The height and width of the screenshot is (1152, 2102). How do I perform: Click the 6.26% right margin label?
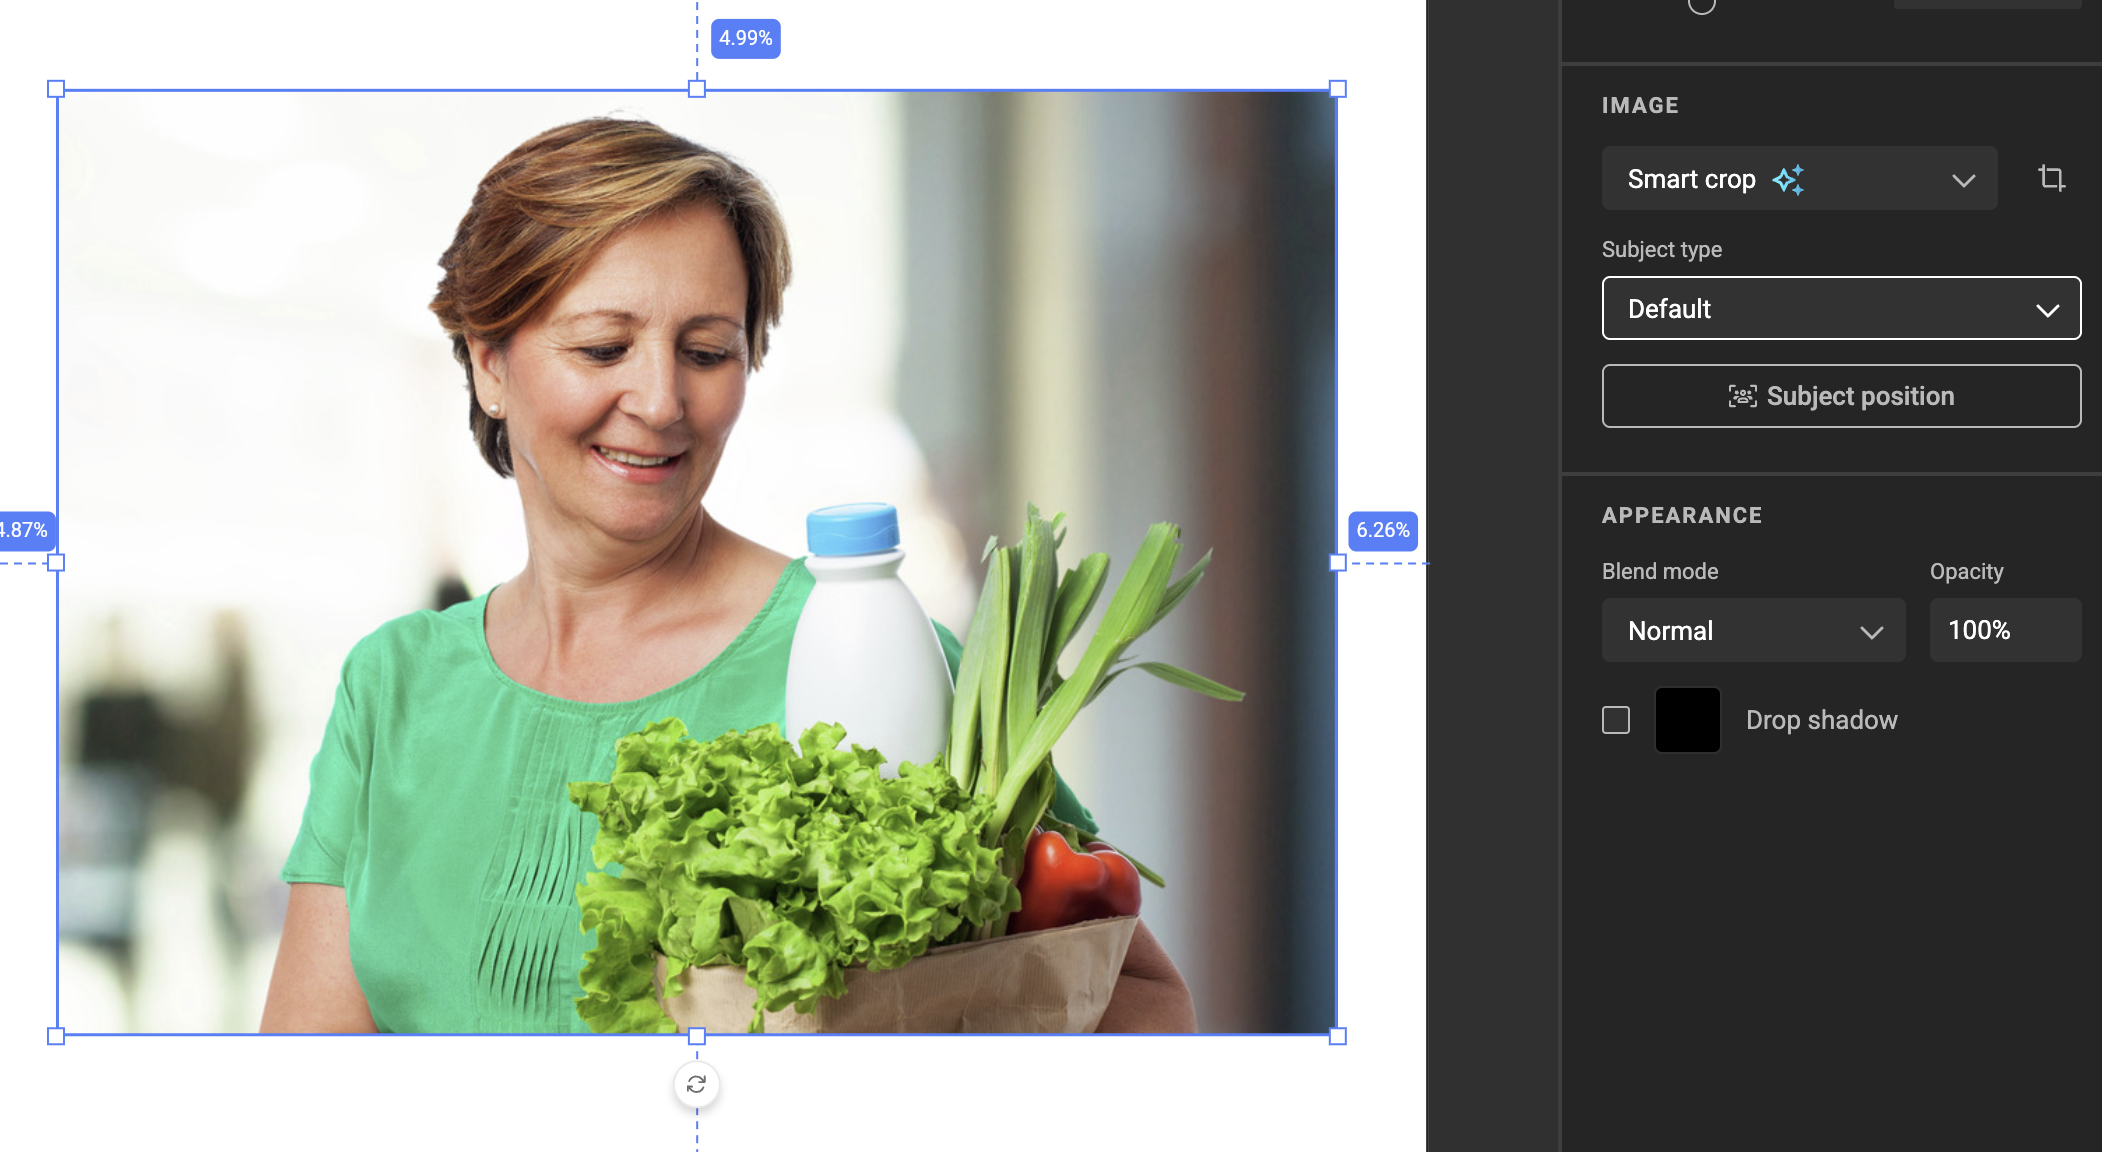click(1383, 530)
